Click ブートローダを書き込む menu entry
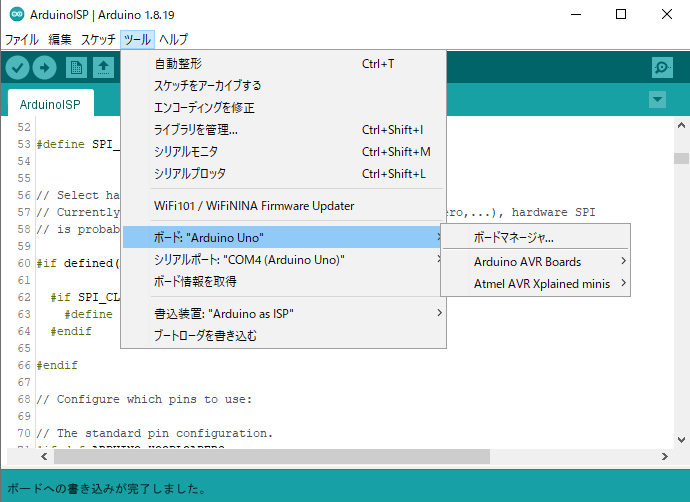Image resolution: width=690 pixels, height=502 pixels. pos(205,335)
